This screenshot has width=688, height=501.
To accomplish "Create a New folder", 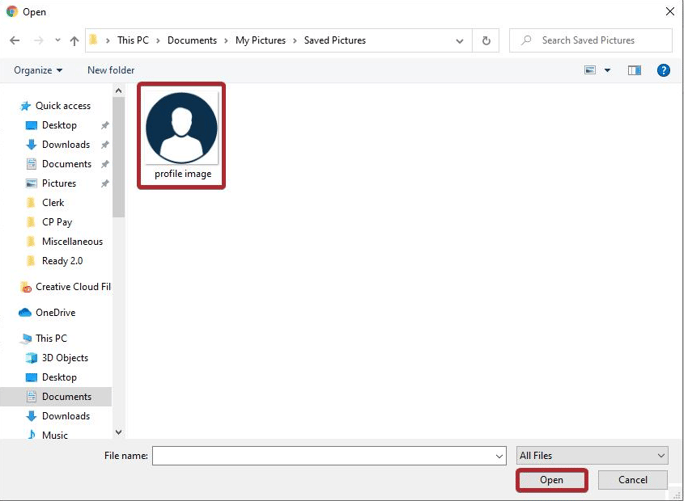I will point(111,70).
